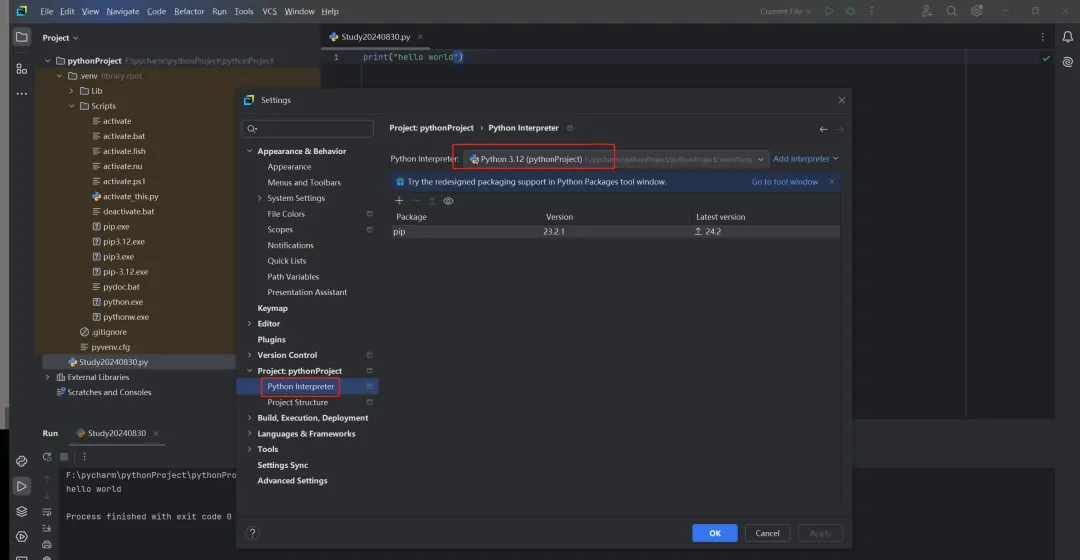Click the OK button
This screenshot has width=1080, height=560.
coord(714,533)
